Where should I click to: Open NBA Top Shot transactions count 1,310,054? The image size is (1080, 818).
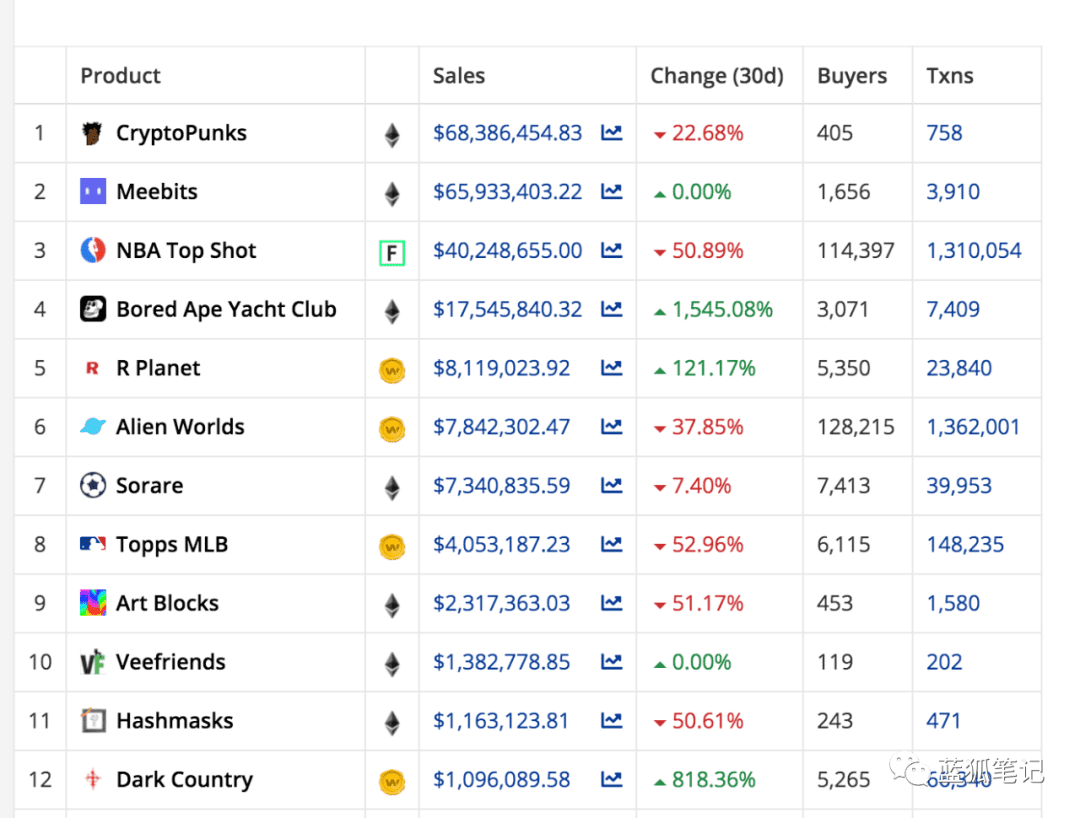coord(974,250)
